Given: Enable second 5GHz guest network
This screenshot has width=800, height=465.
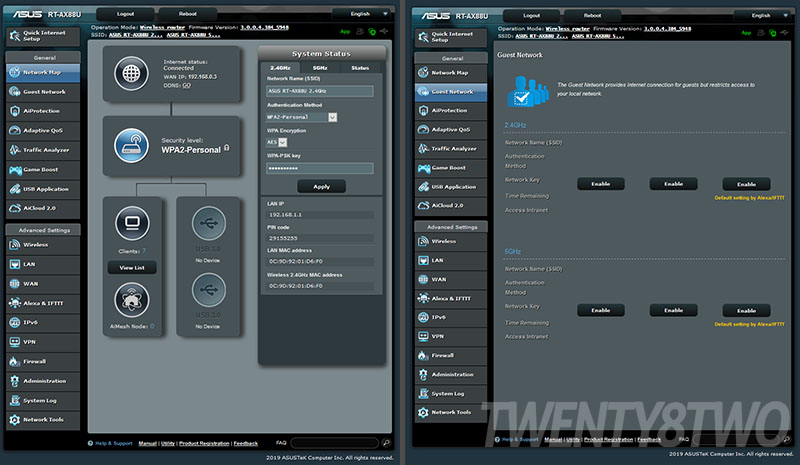Looking at the screenshot, I should (x=673, y=310).
